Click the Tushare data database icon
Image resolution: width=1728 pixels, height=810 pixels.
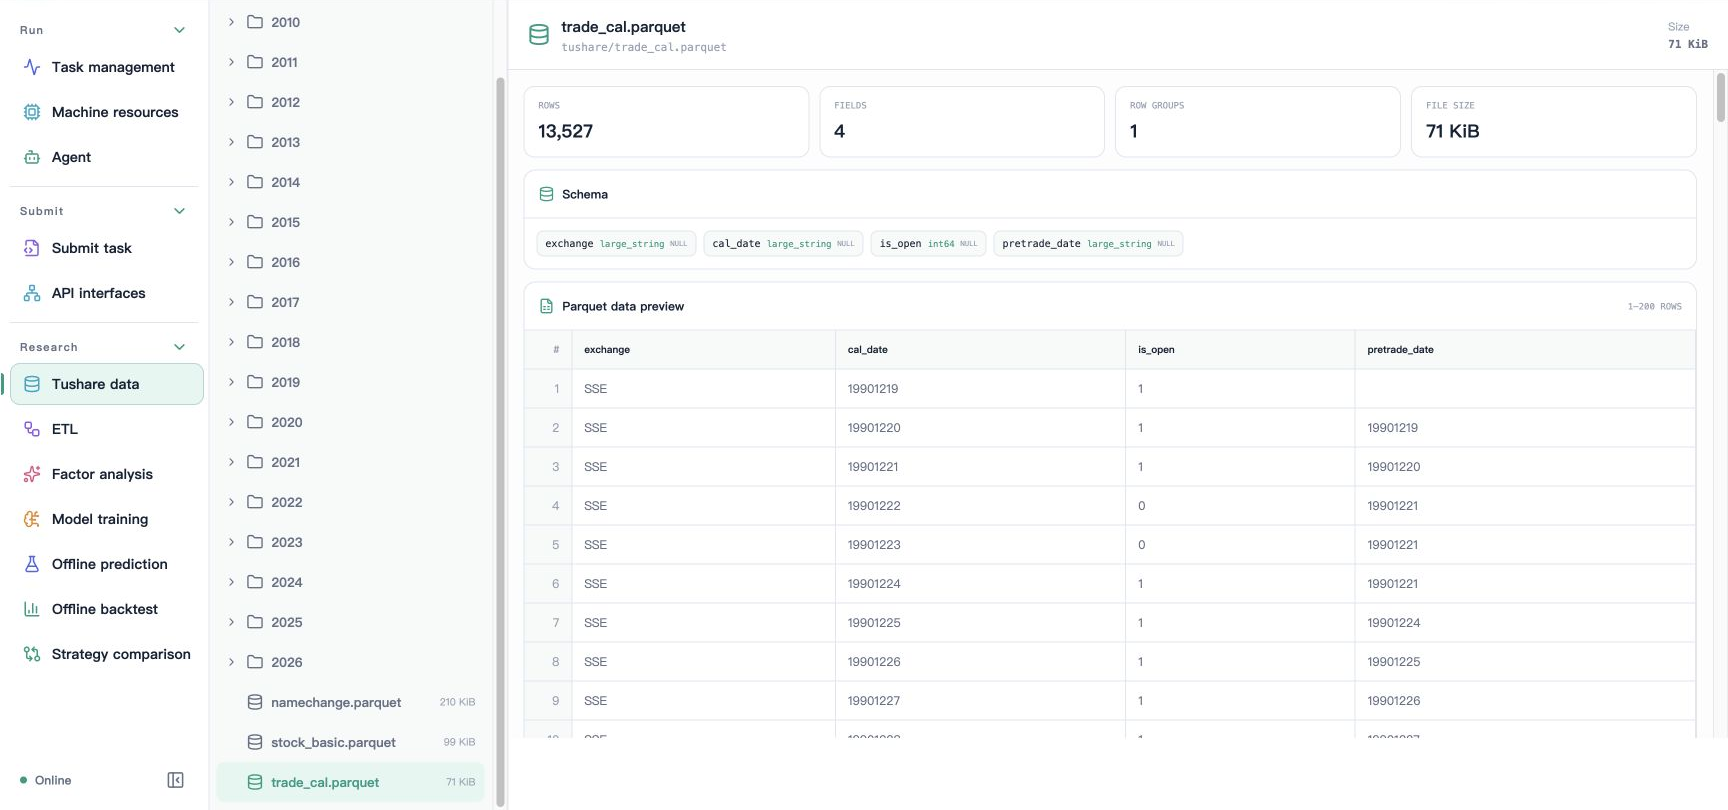(x=32, y=384)
